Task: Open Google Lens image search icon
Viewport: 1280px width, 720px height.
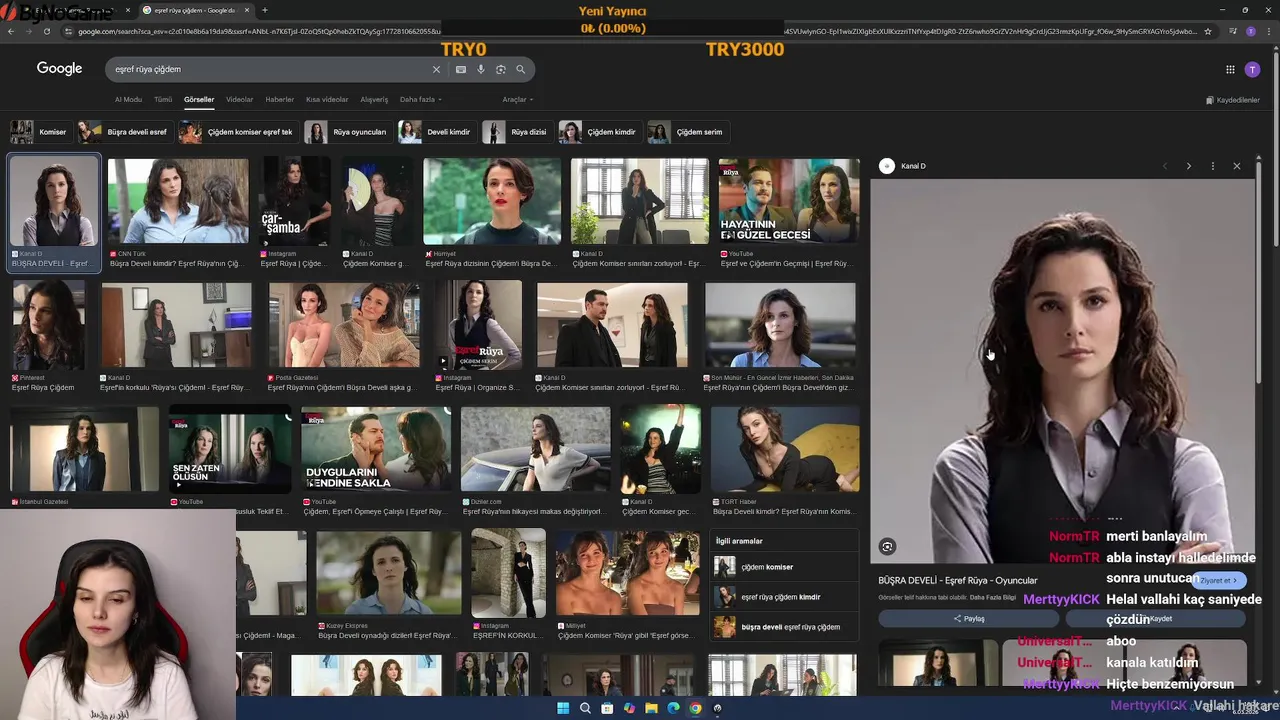Action: 501,69
